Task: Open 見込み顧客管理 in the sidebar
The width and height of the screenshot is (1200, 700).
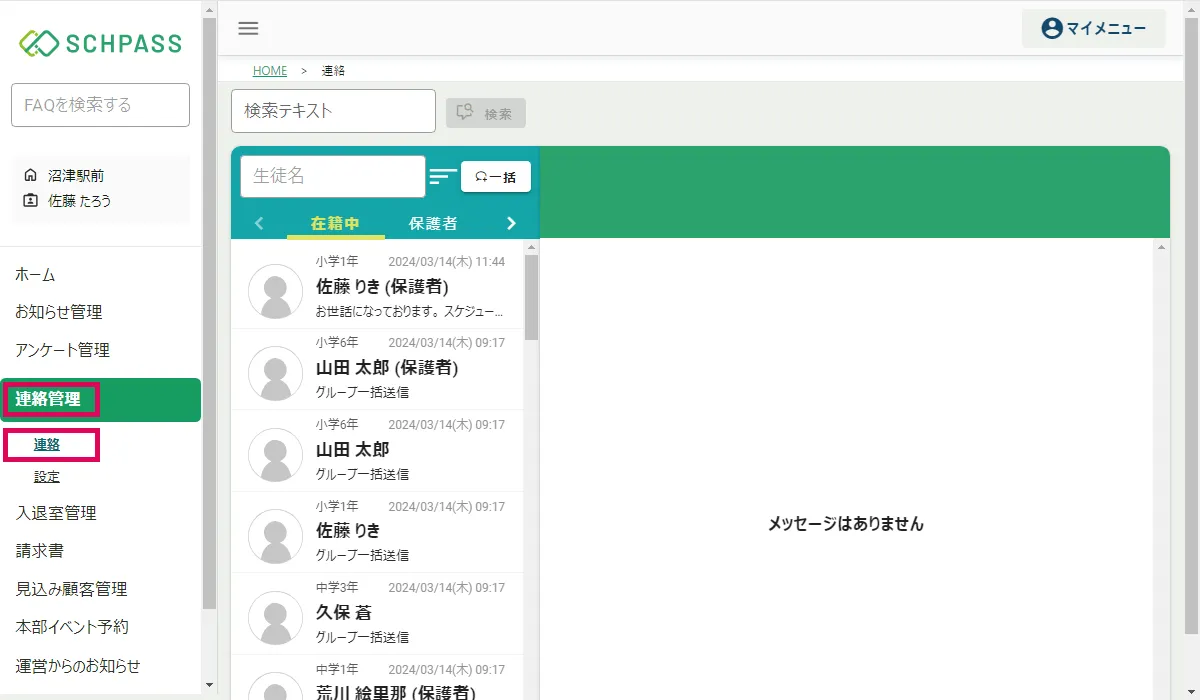Action: pos(72,589)
